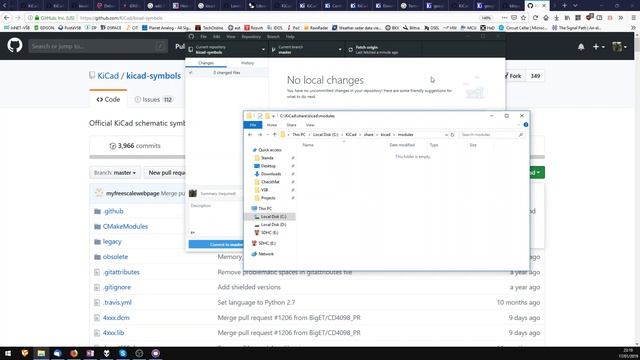This screenshot has height=360, width=640.
Task: Open the File tab in File Explorer
Action: tap(253, 125)
